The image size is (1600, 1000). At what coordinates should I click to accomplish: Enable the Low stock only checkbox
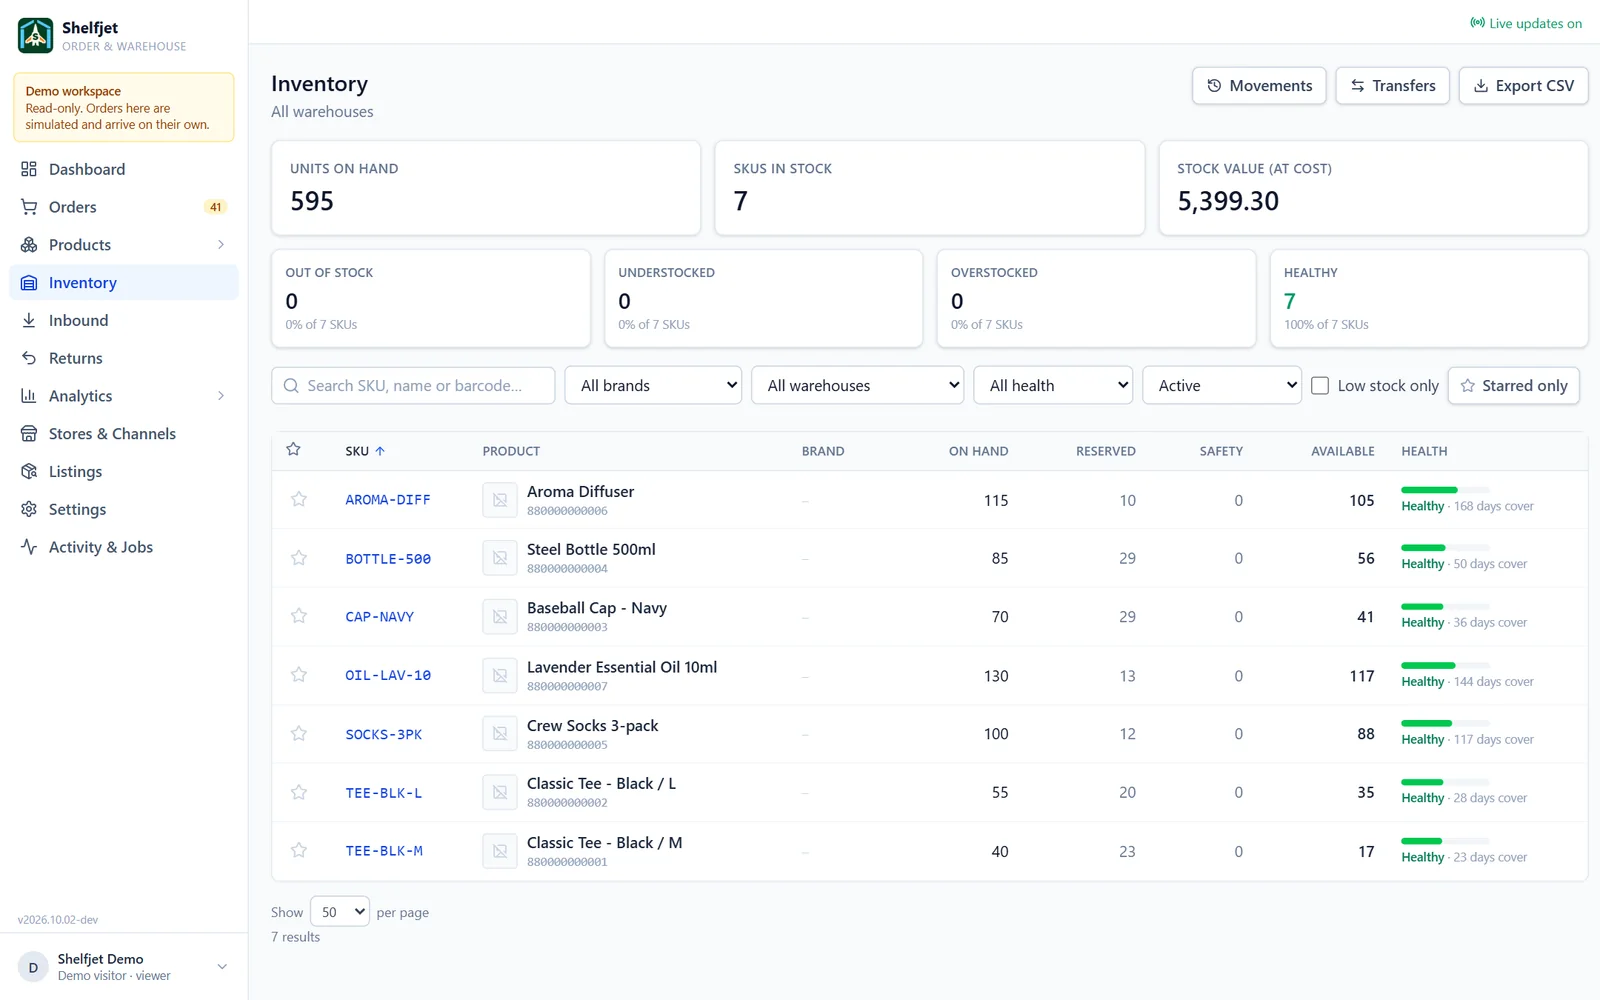[1320, 386]
